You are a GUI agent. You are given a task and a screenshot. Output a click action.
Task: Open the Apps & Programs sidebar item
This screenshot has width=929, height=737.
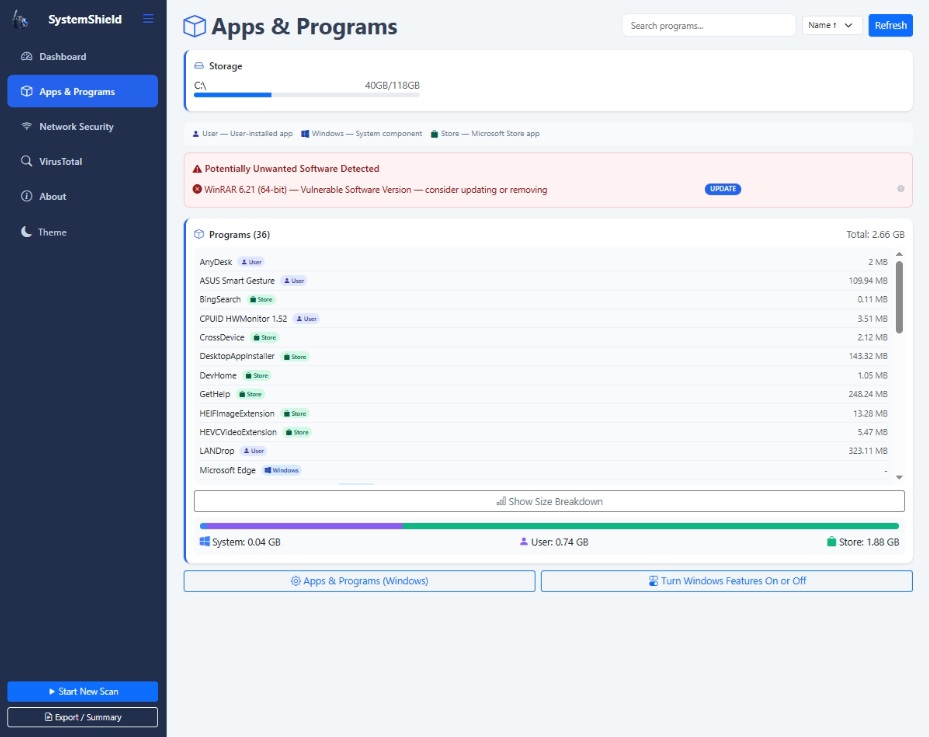tap(82, 91)
